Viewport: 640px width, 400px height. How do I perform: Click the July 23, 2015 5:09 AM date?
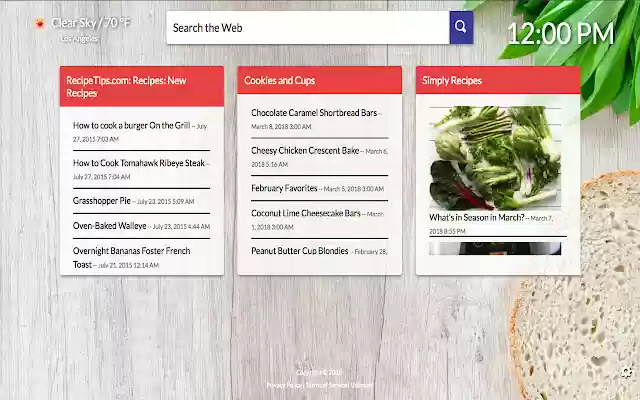[165, 202]
